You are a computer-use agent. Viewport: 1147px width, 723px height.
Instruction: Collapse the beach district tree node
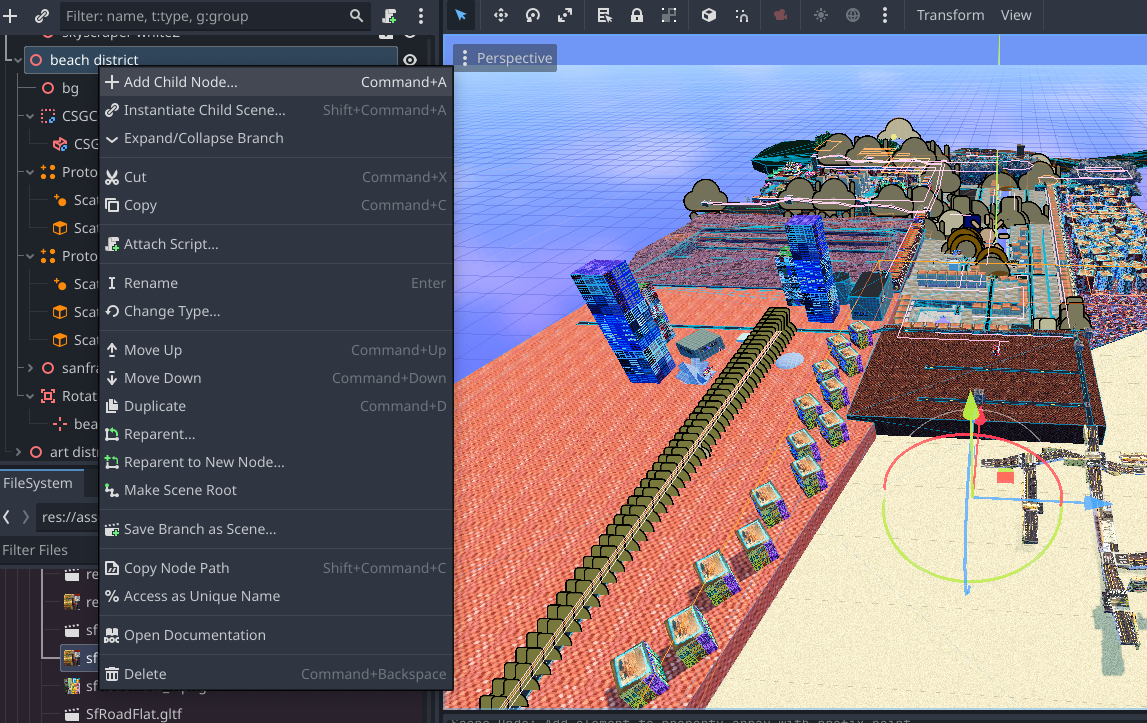point(18,60)
